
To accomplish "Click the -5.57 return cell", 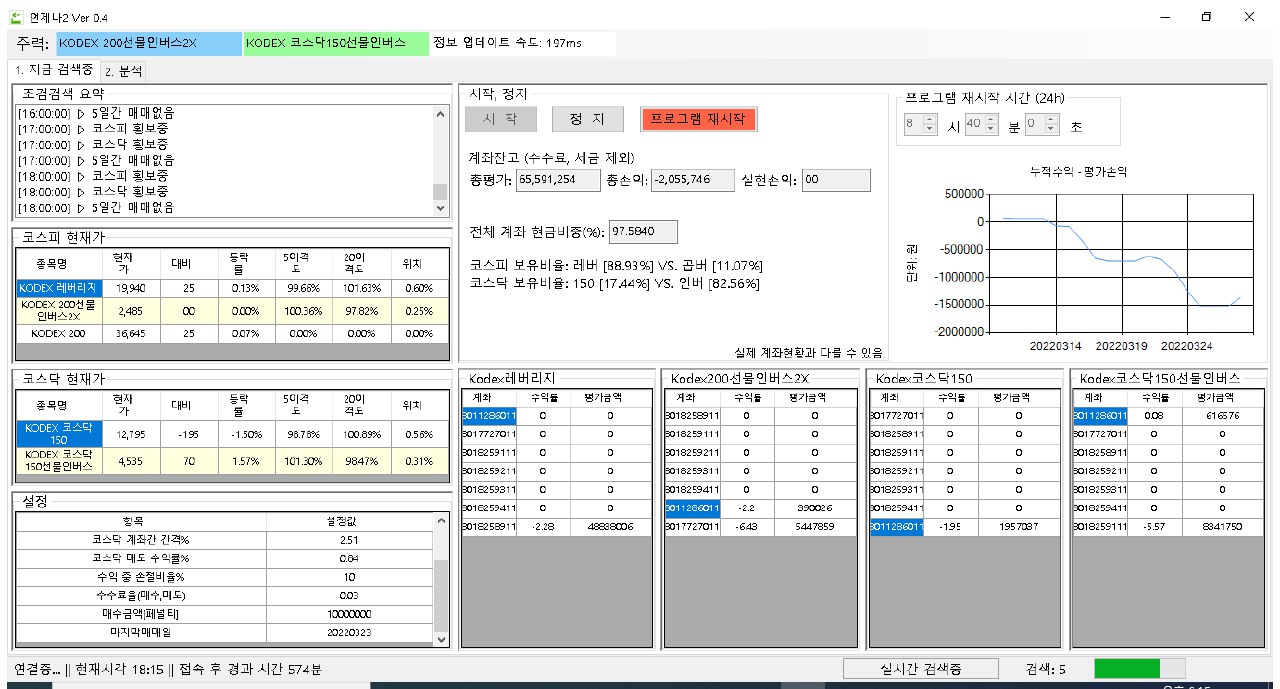I will (1154, 525).
